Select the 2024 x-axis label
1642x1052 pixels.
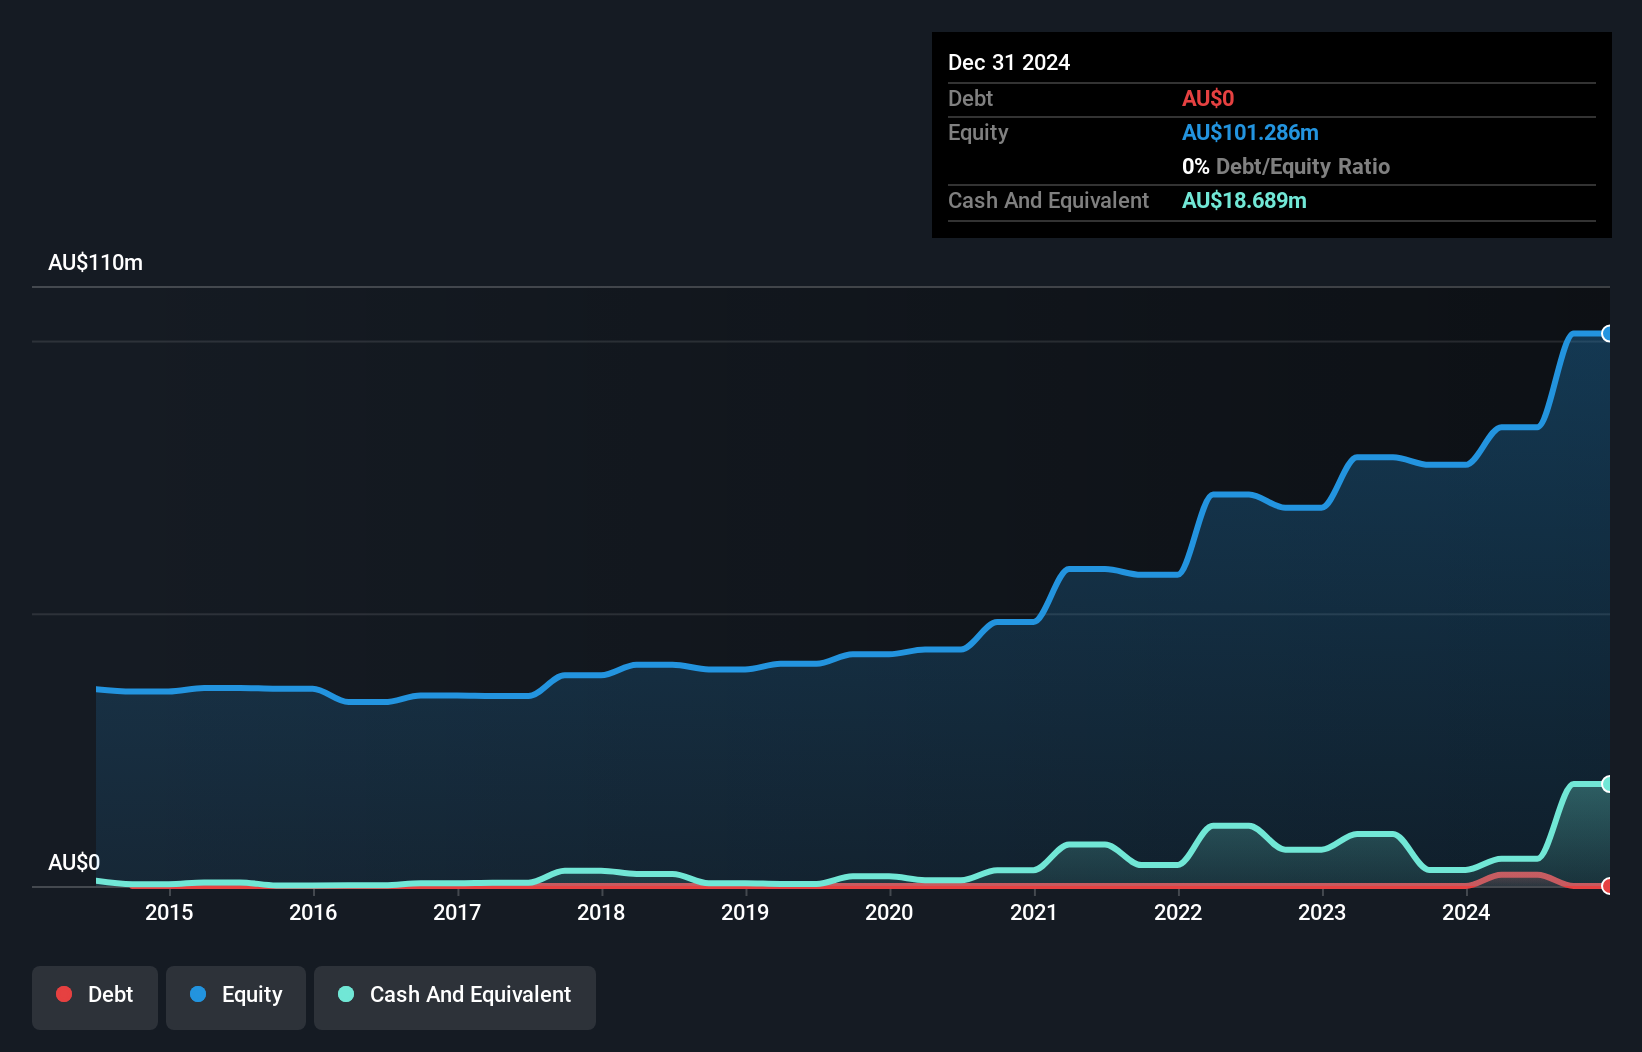[x=1466, y=912]
